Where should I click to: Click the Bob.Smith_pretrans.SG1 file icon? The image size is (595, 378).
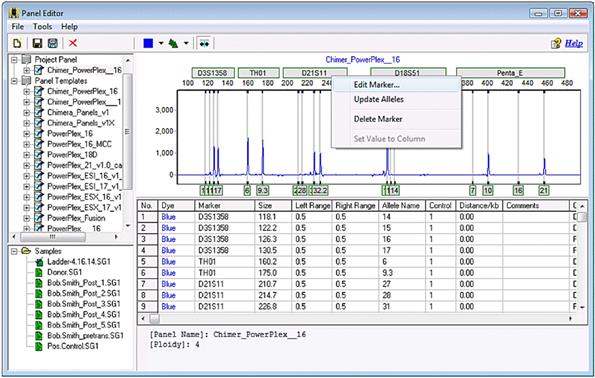coord(39,336)
